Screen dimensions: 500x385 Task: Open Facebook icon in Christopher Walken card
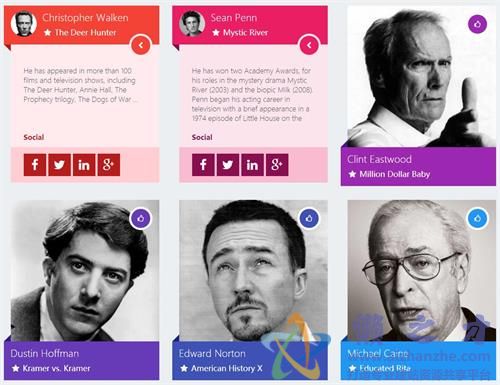click(35, 165)
